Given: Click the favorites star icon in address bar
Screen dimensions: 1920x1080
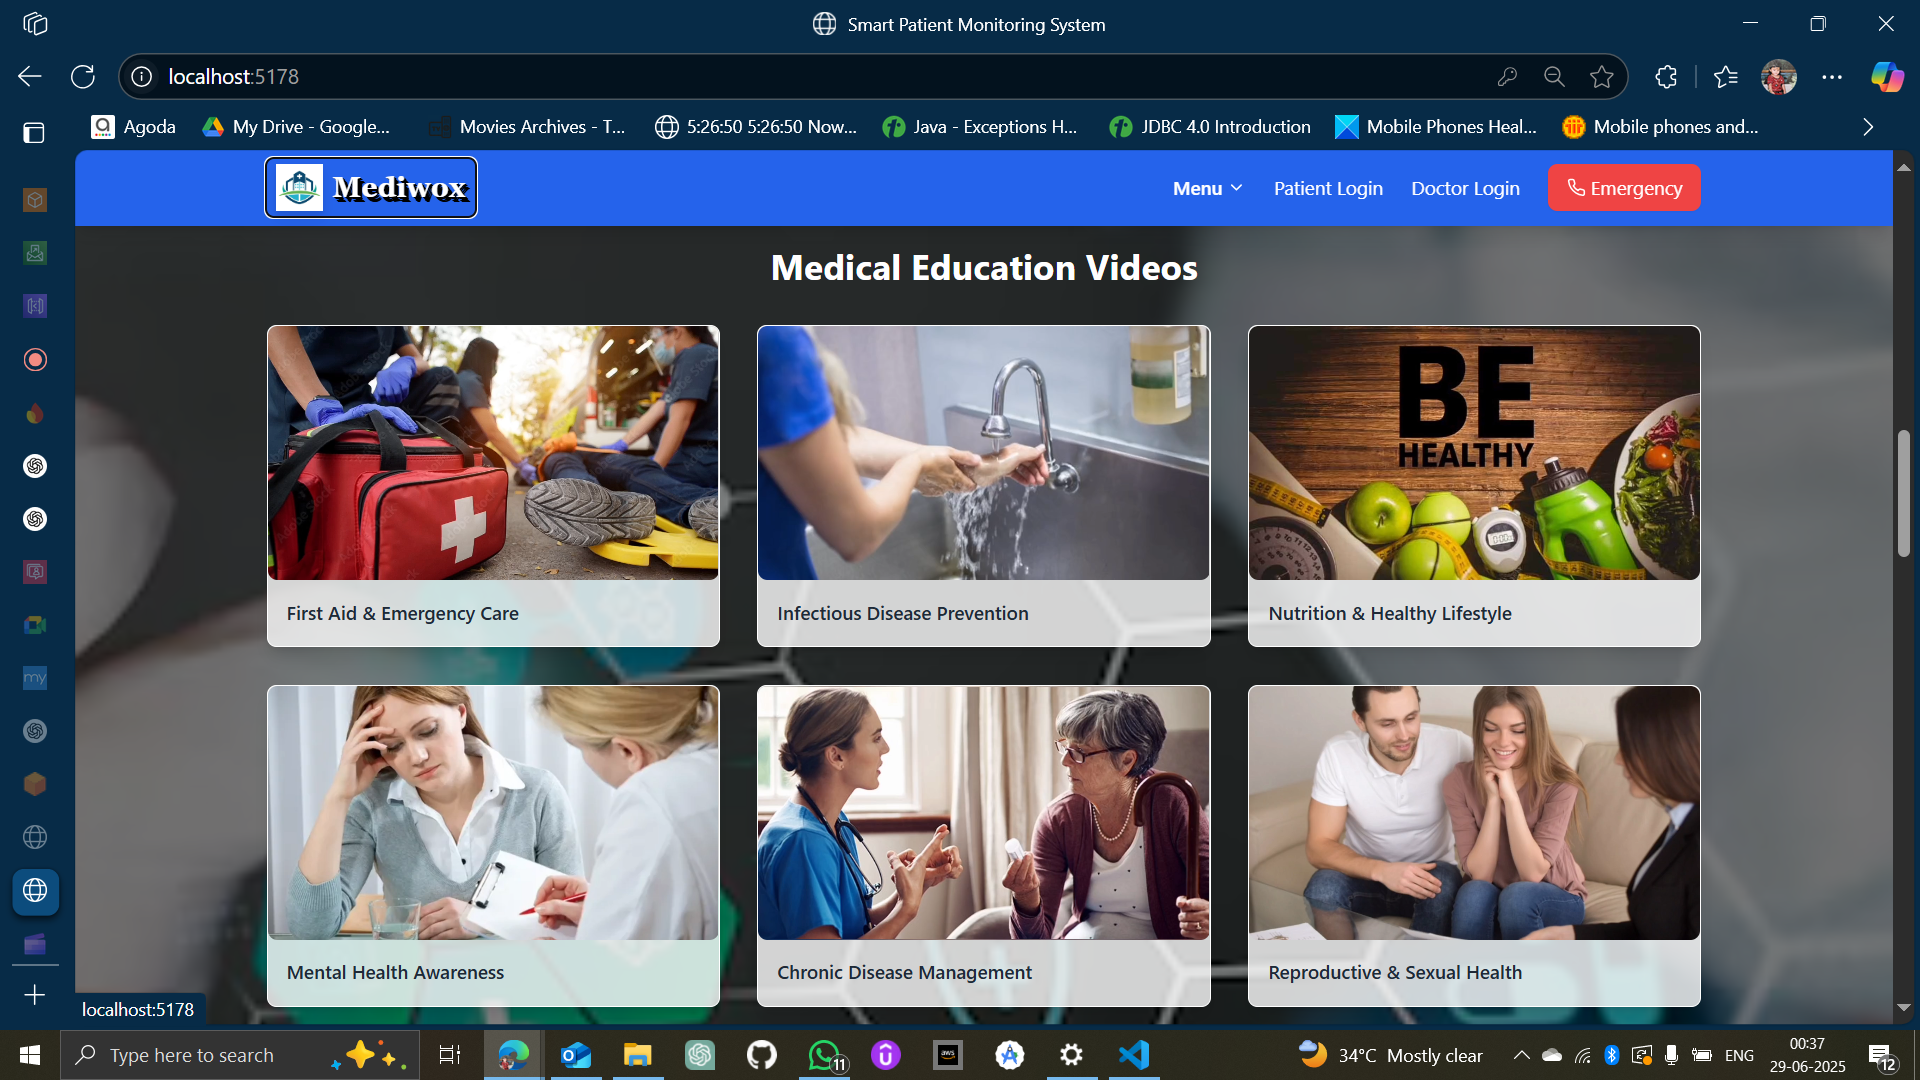Looking at the screenshot, I should (x=1602, y=77).
